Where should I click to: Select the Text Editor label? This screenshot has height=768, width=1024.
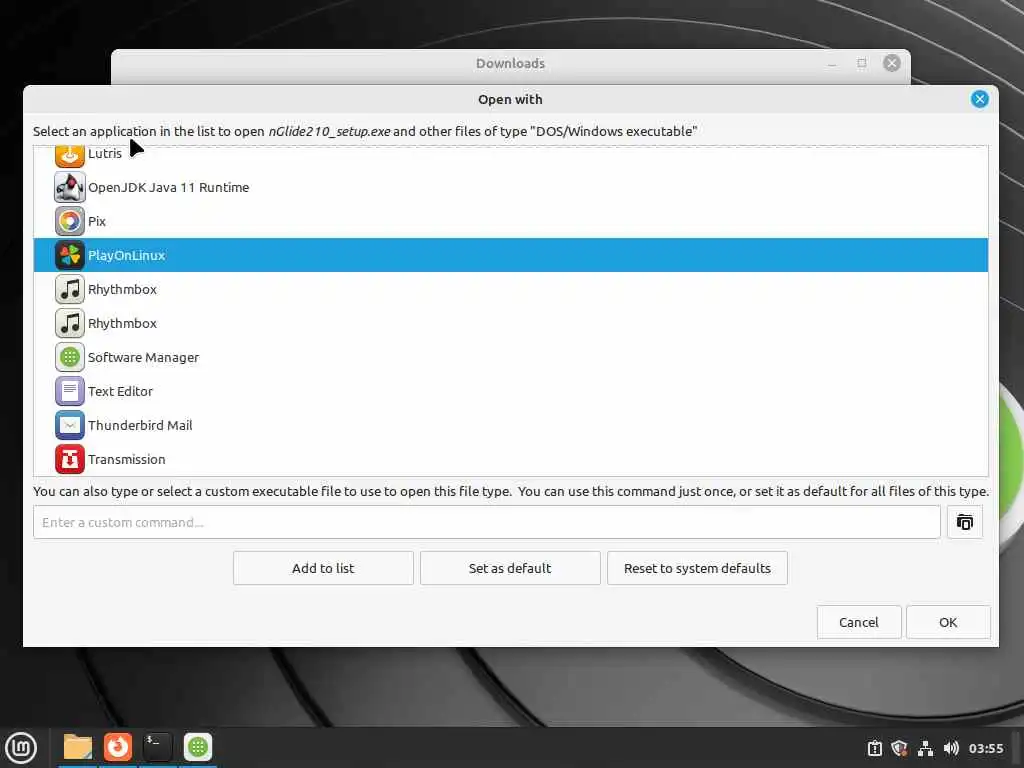pos(120,391)
